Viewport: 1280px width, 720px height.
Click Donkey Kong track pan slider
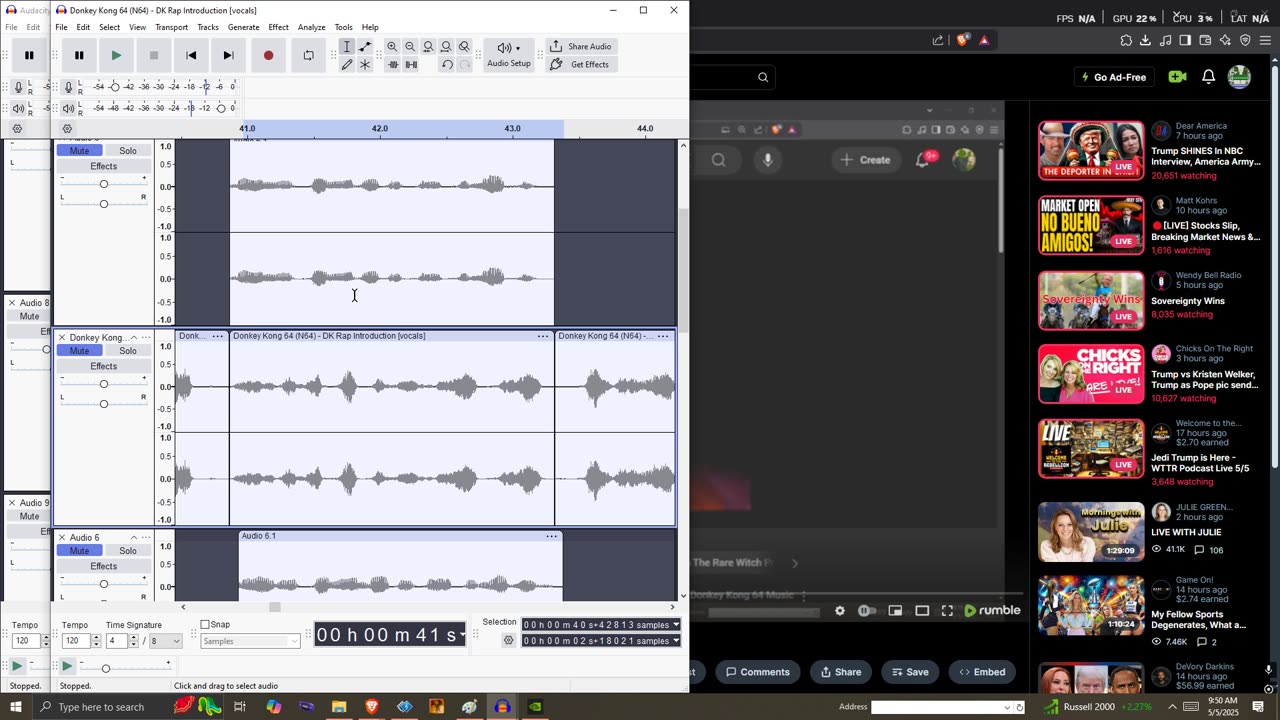pos(103,404)
